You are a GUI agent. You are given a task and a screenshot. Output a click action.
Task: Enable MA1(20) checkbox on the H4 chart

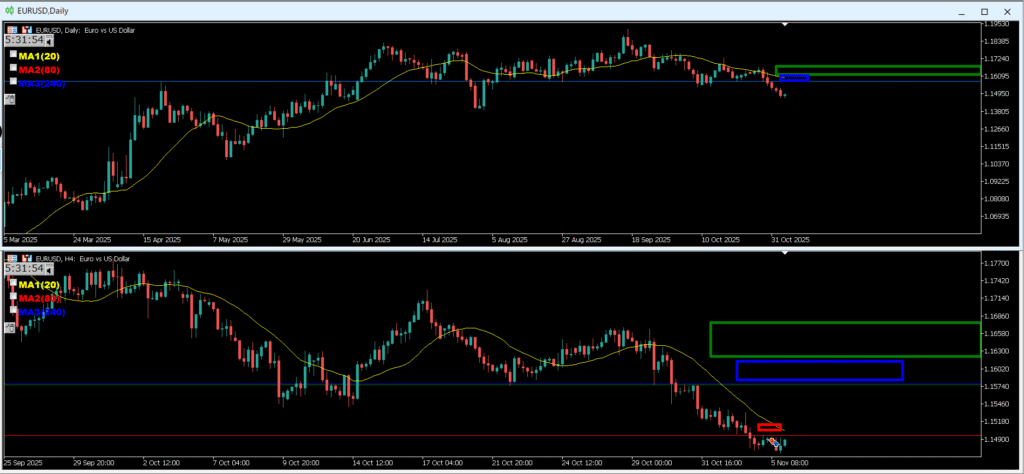(13, 283)
